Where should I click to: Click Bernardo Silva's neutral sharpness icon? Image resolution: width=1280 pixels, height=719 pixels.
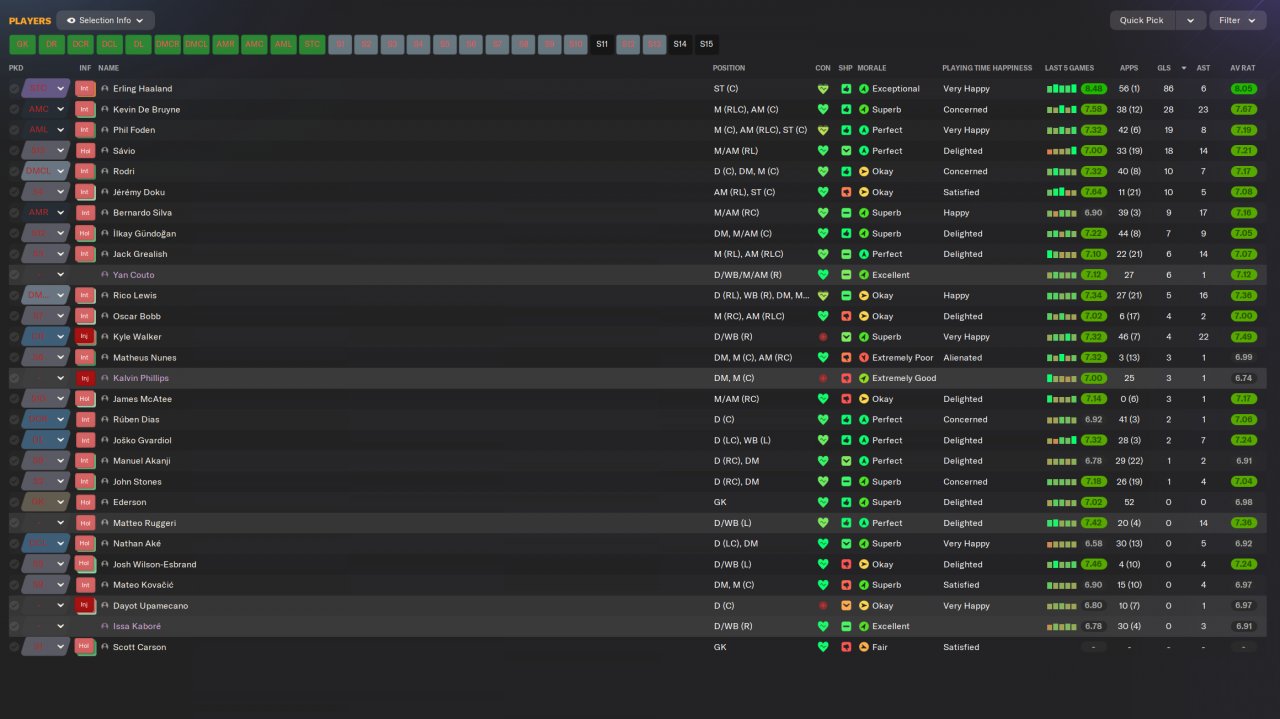(x=846, y=213)
